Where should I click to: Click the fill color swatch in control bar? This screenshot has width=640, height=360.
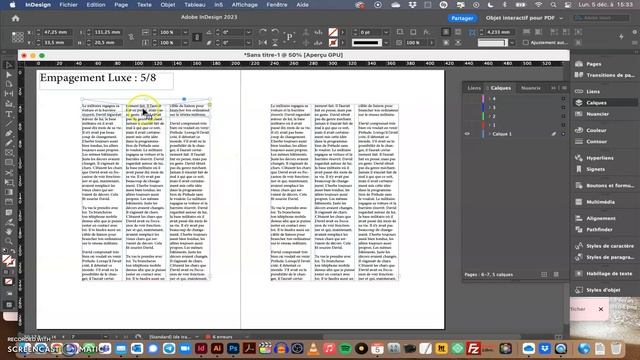333,32
